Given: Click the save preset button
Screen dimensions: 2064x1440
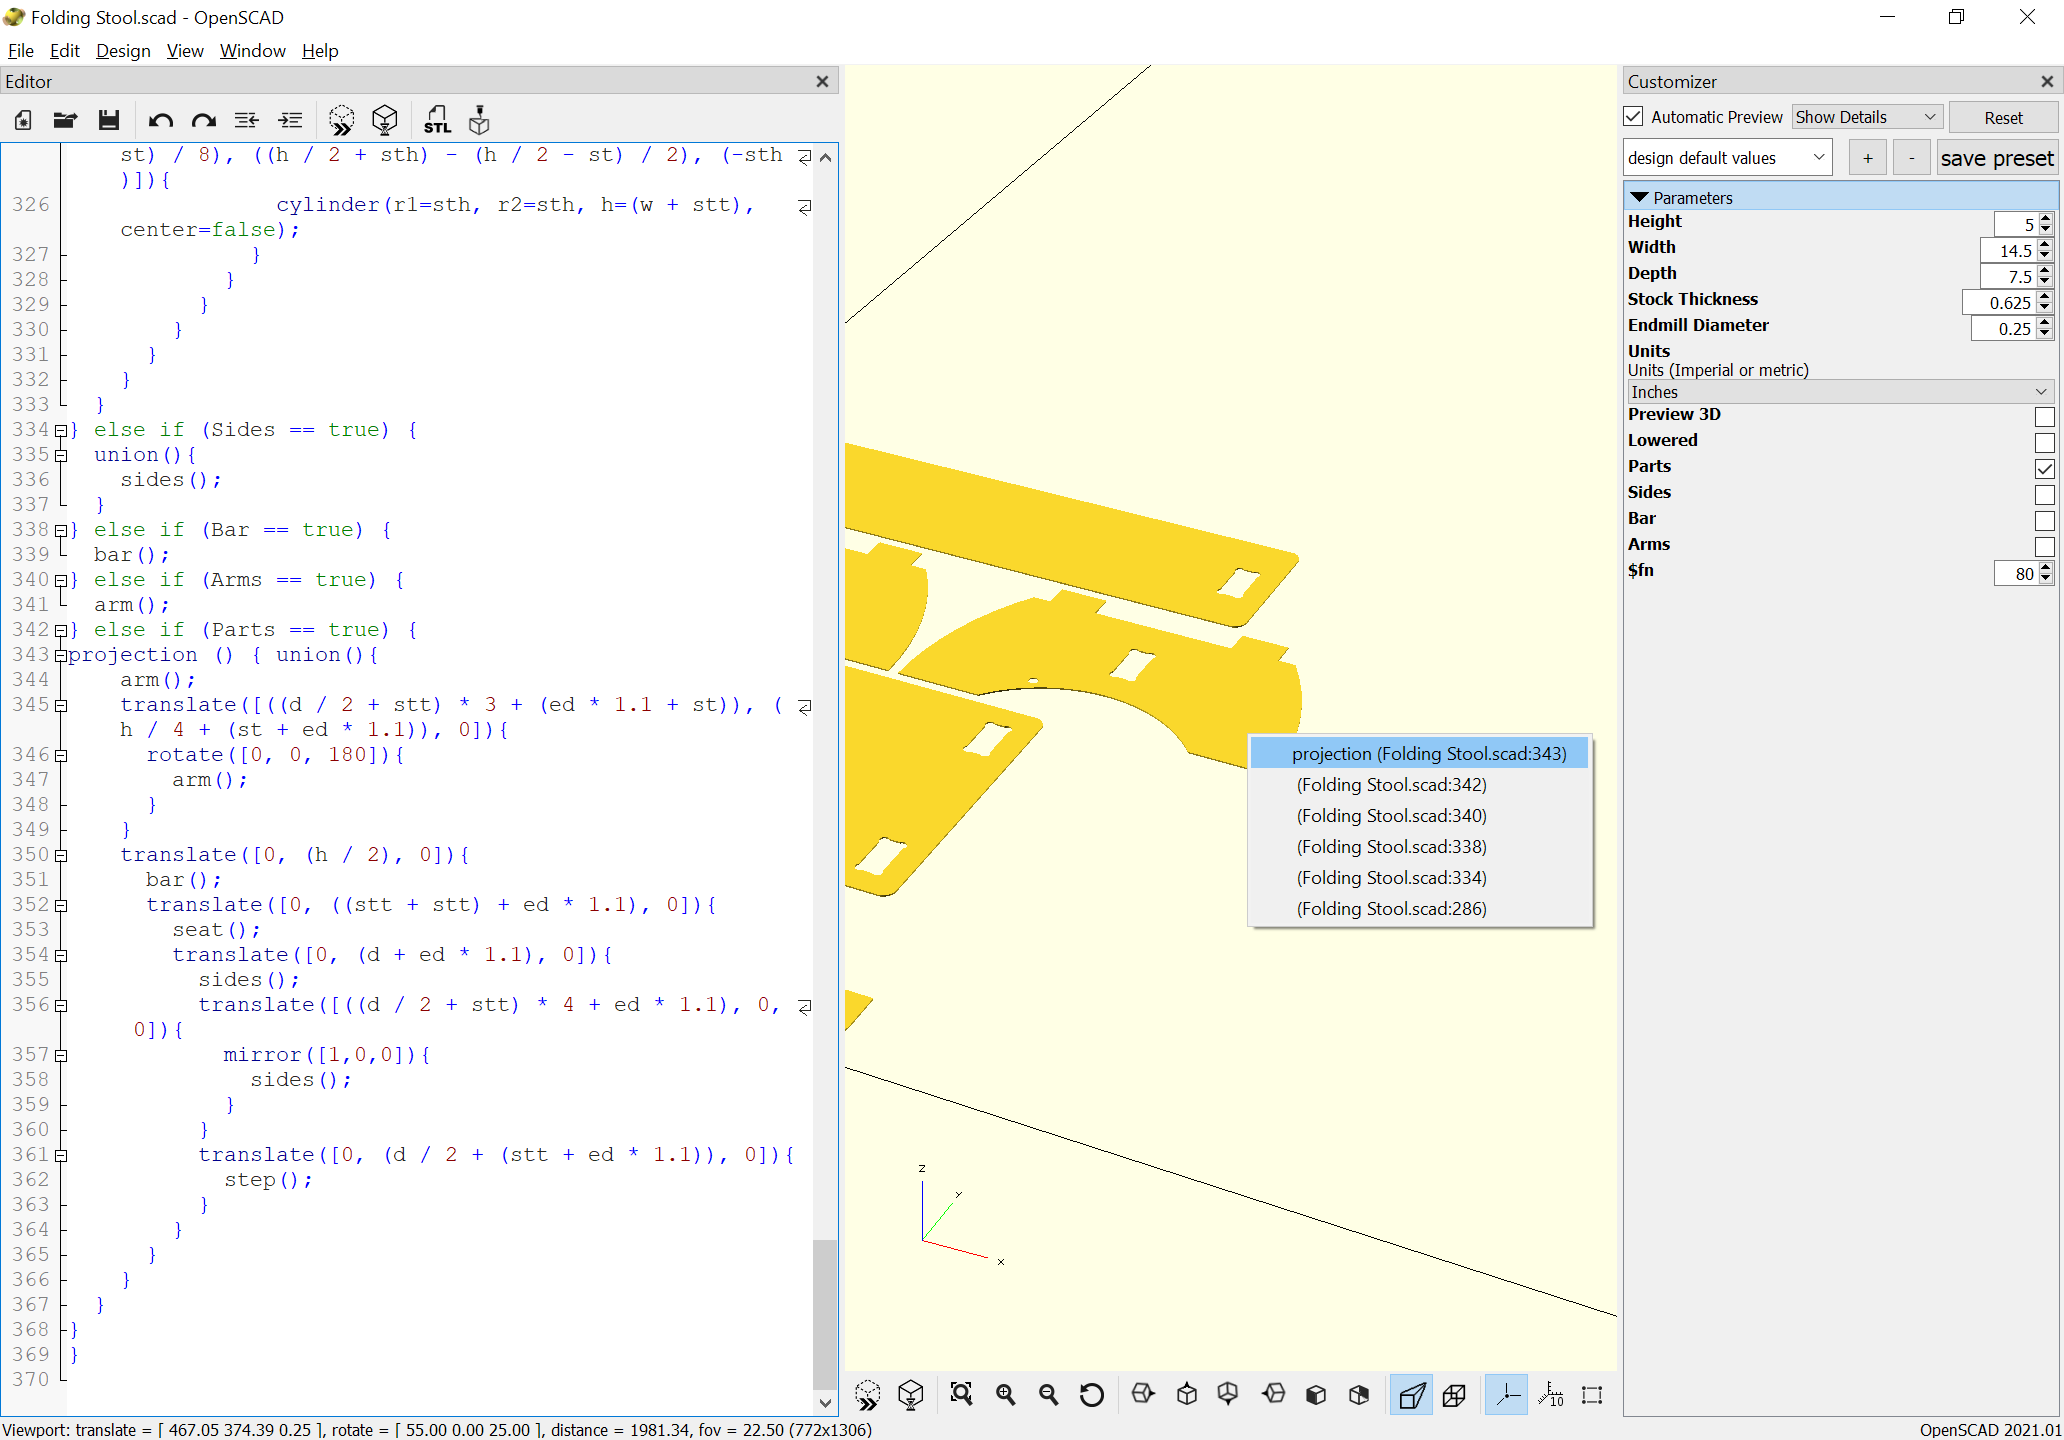Looking at the screenshot, I should click(x=1996, y=158).
